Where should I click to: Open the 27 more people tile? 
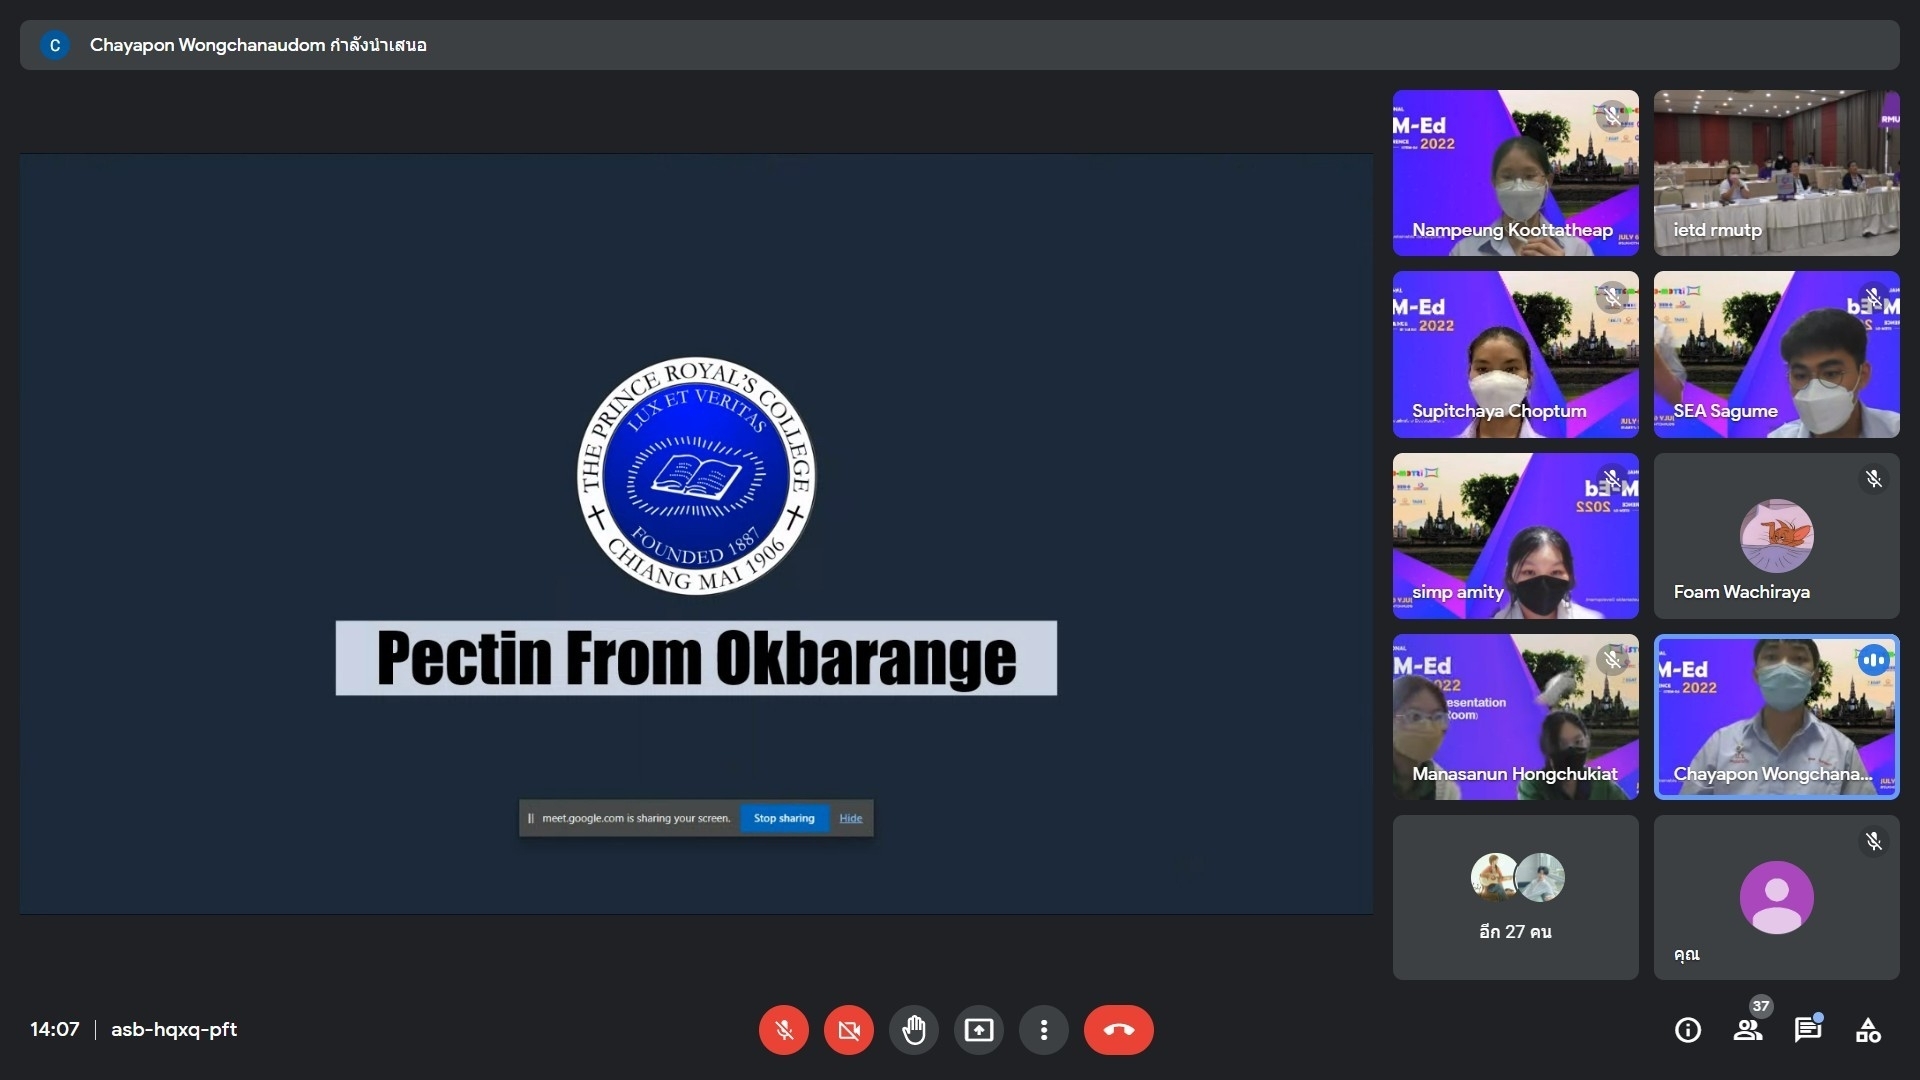point(1516,898)
